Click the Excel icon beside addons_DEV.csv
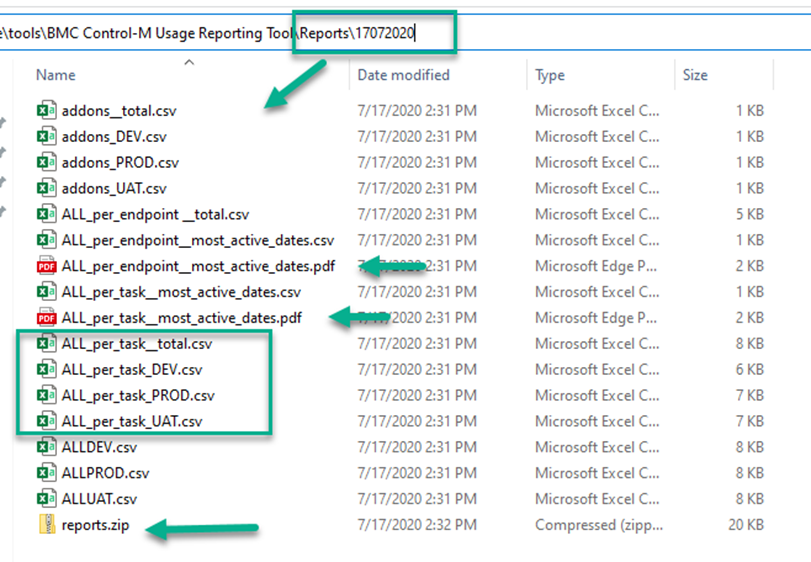This screenshot has height=562, width=811. [47, 136]
